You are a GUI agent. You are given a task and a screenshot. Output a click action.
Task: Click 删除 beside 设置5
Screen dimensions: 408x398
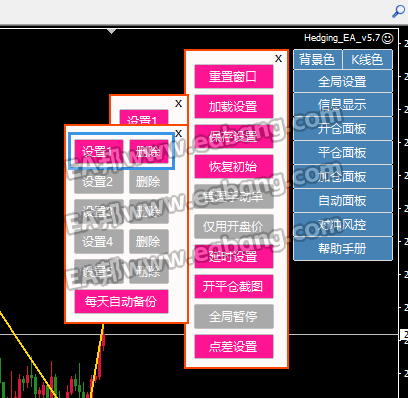pos(149,272)
